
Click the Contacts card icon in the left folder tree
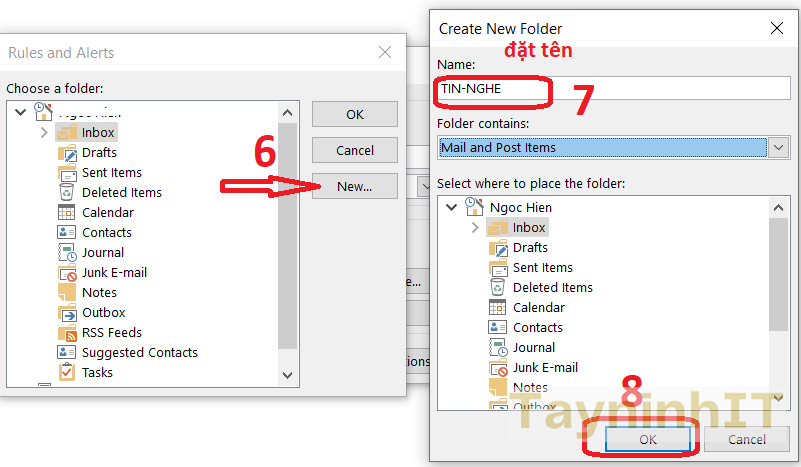click(x=67, y=233)
